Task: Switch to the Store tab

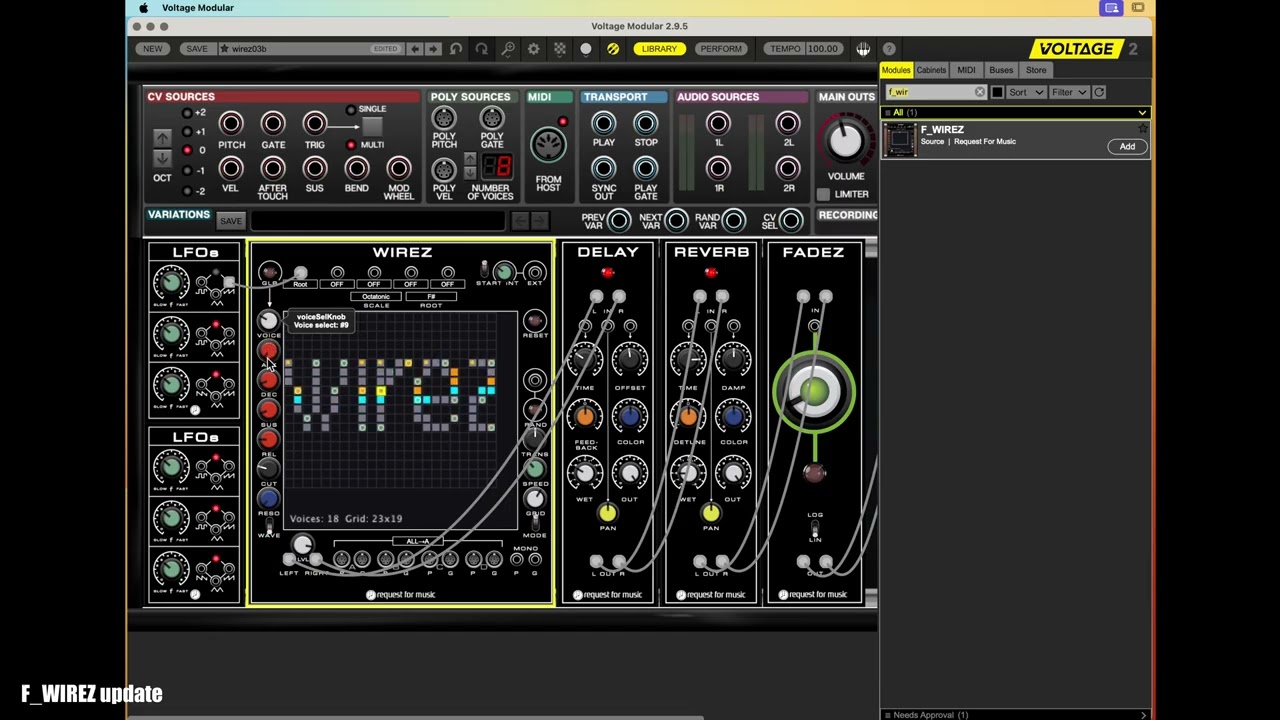Action: 1036,70
